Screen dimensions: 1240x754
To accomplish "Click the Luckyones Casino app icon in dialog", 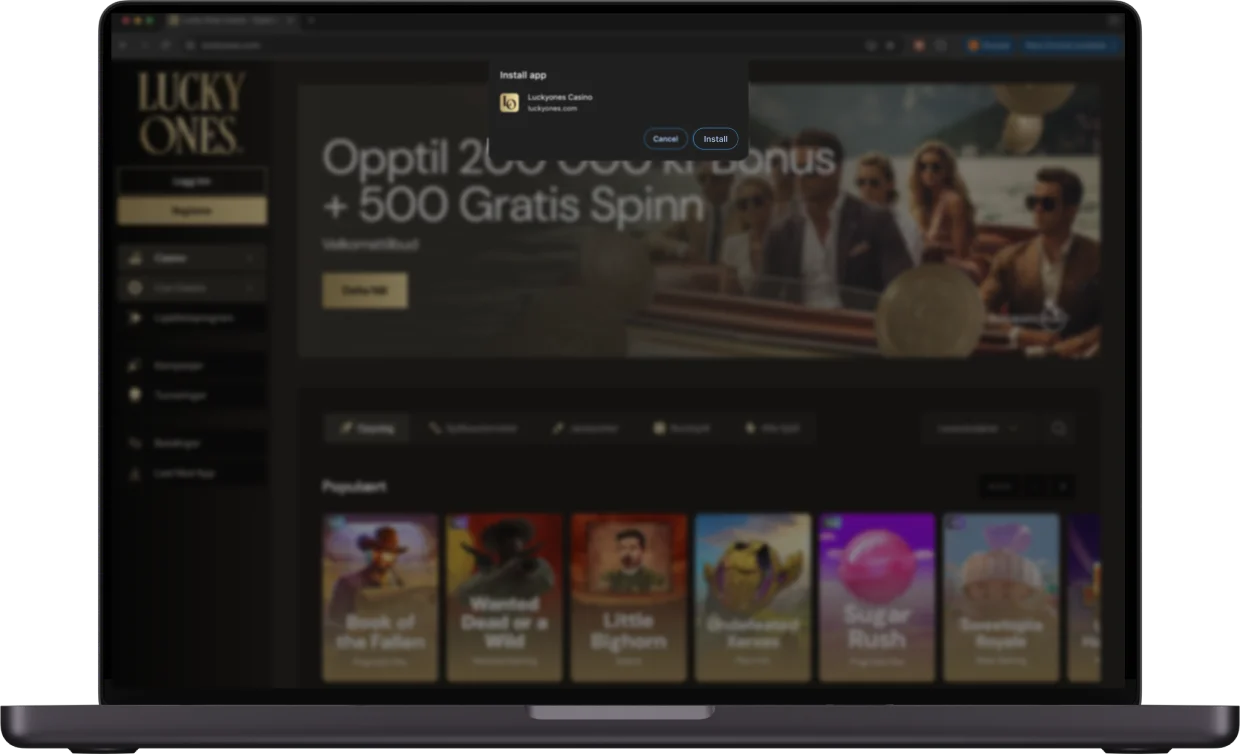I will 510,102.
